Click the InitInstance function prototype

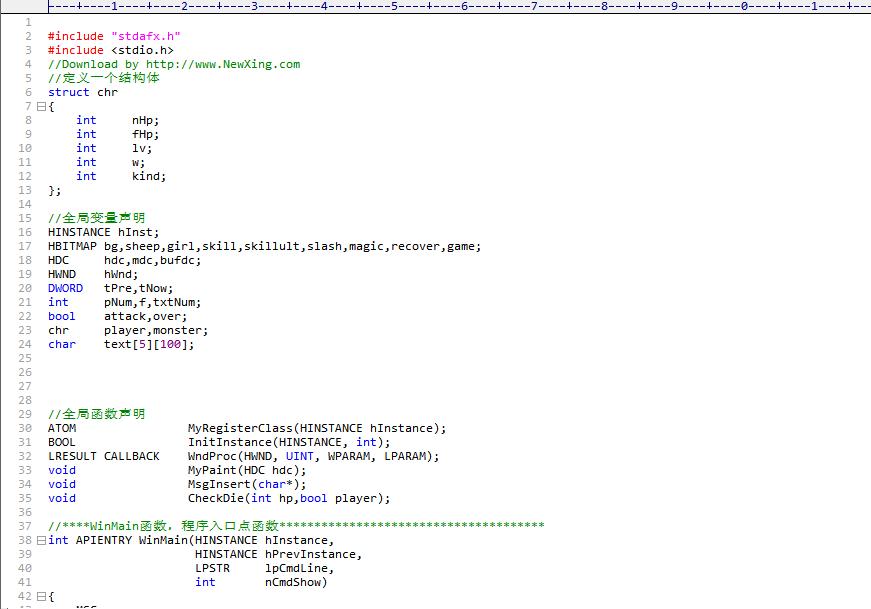pos(289,442)
